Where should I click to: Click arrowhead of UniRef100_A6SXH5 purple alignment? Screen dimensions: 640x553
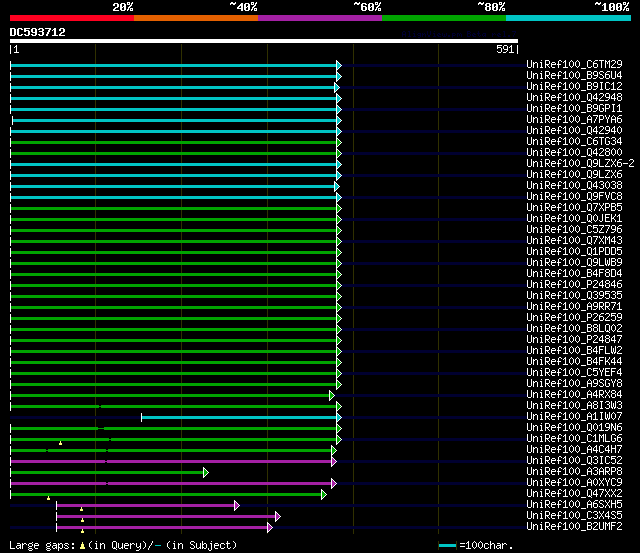(237, 505)
